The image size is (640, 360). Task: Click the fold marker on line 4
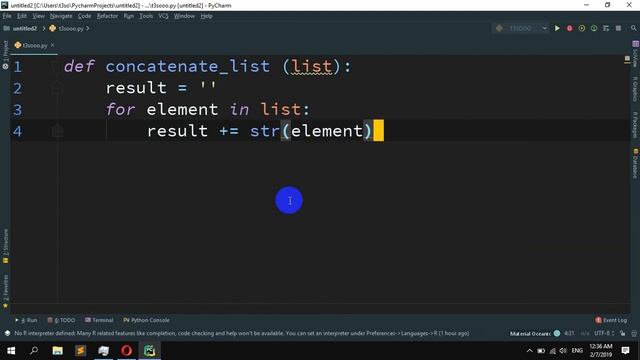point(57,131)
